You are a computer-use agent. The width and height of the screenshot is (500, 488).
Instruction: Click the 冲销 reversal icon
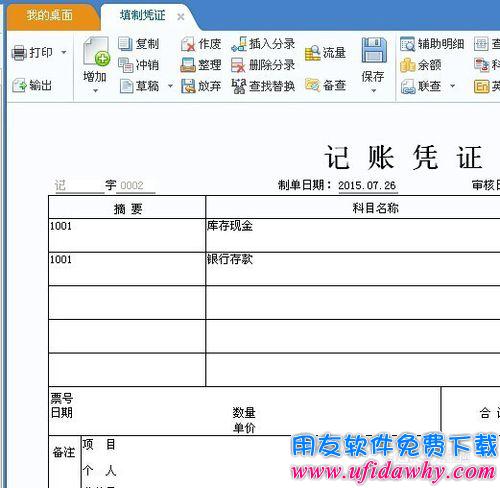coord(126,65)
